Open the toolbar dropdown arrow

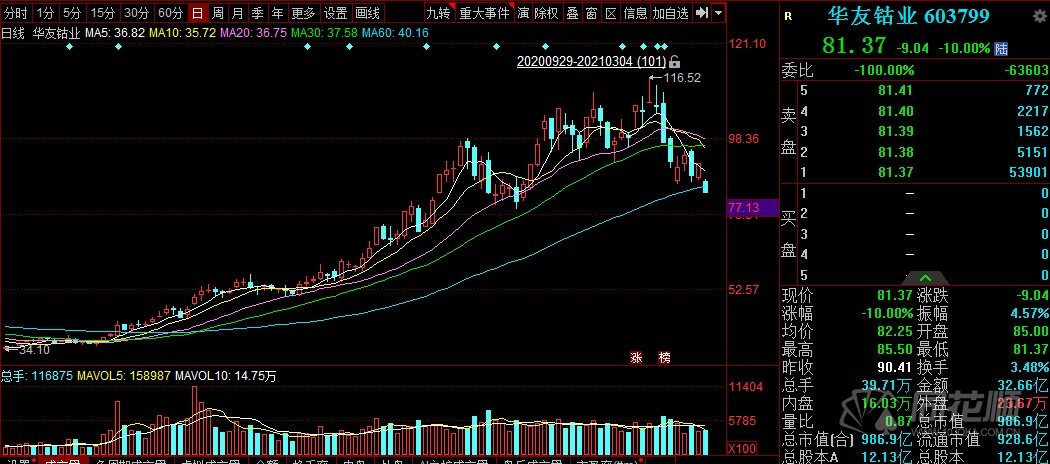[719, 13]
